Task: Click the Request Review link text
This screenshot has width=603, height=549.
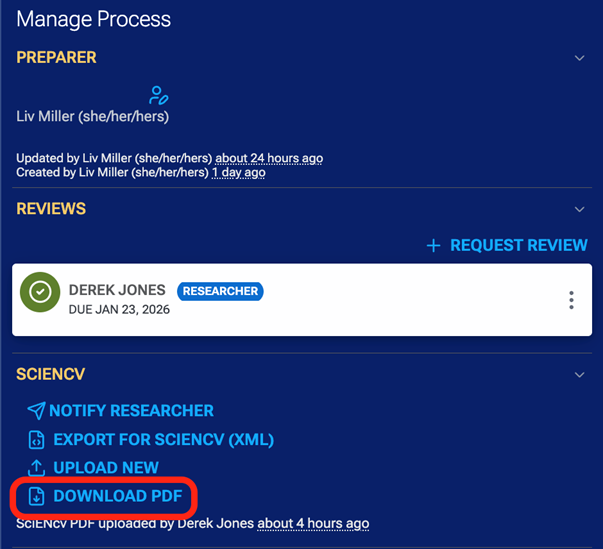Action: [518, 245]
